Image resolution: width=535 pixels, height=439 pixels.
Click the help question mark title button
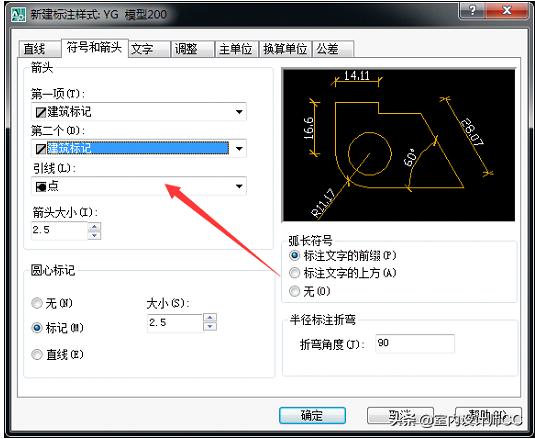pyautogui.click(x=473, y=10)
